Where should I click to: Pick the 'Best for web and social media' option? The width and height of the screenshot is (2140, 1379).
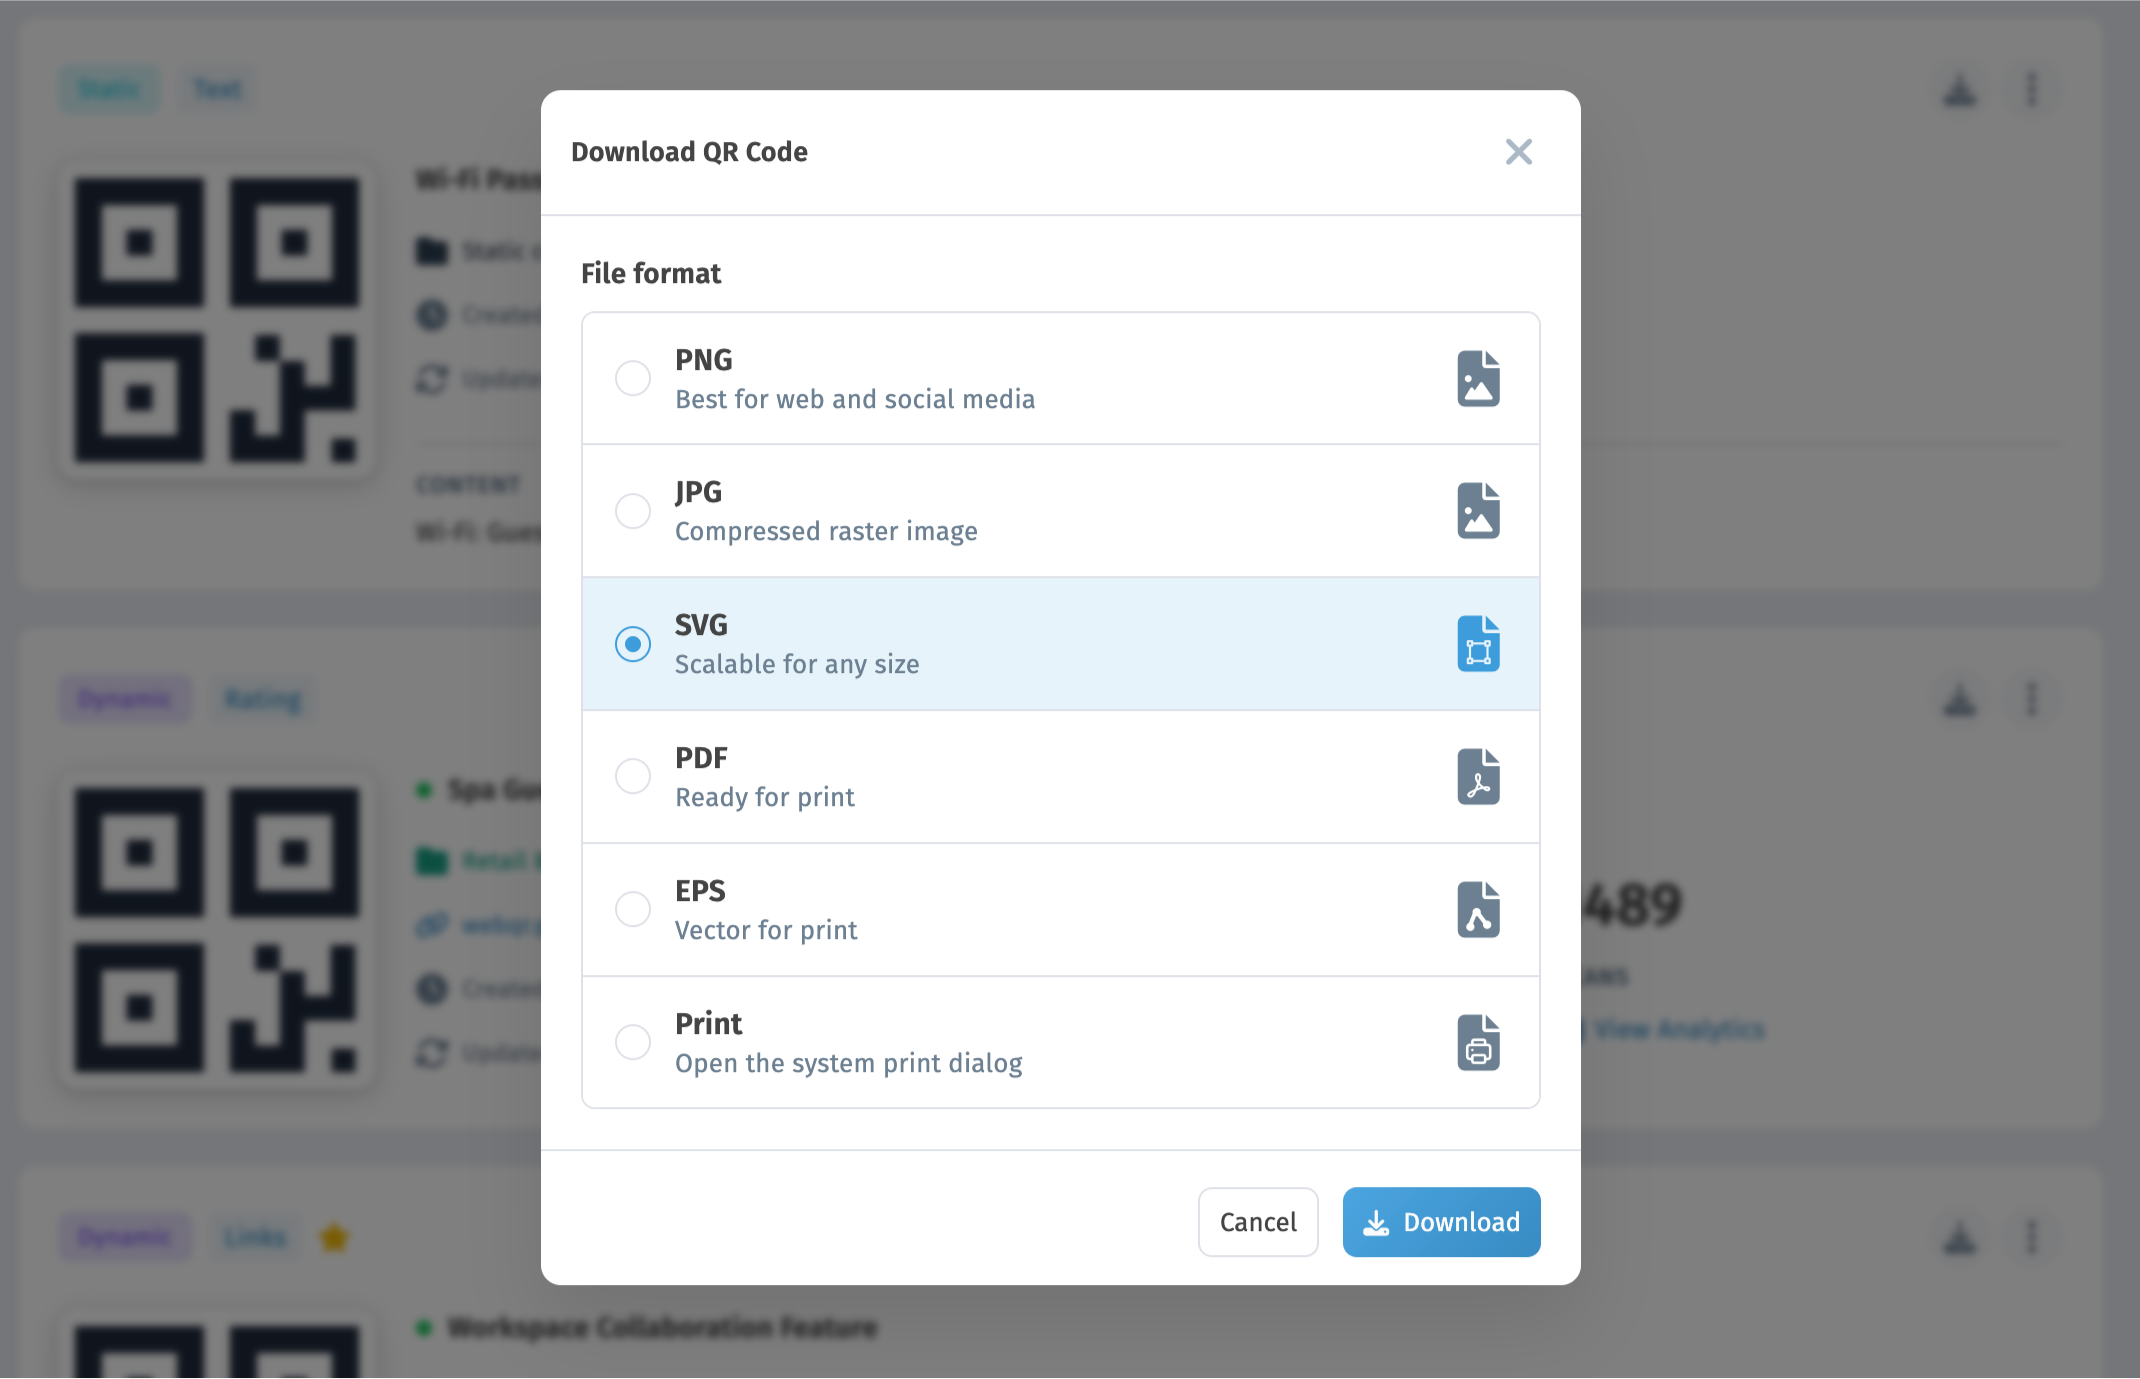point(1061,379)
